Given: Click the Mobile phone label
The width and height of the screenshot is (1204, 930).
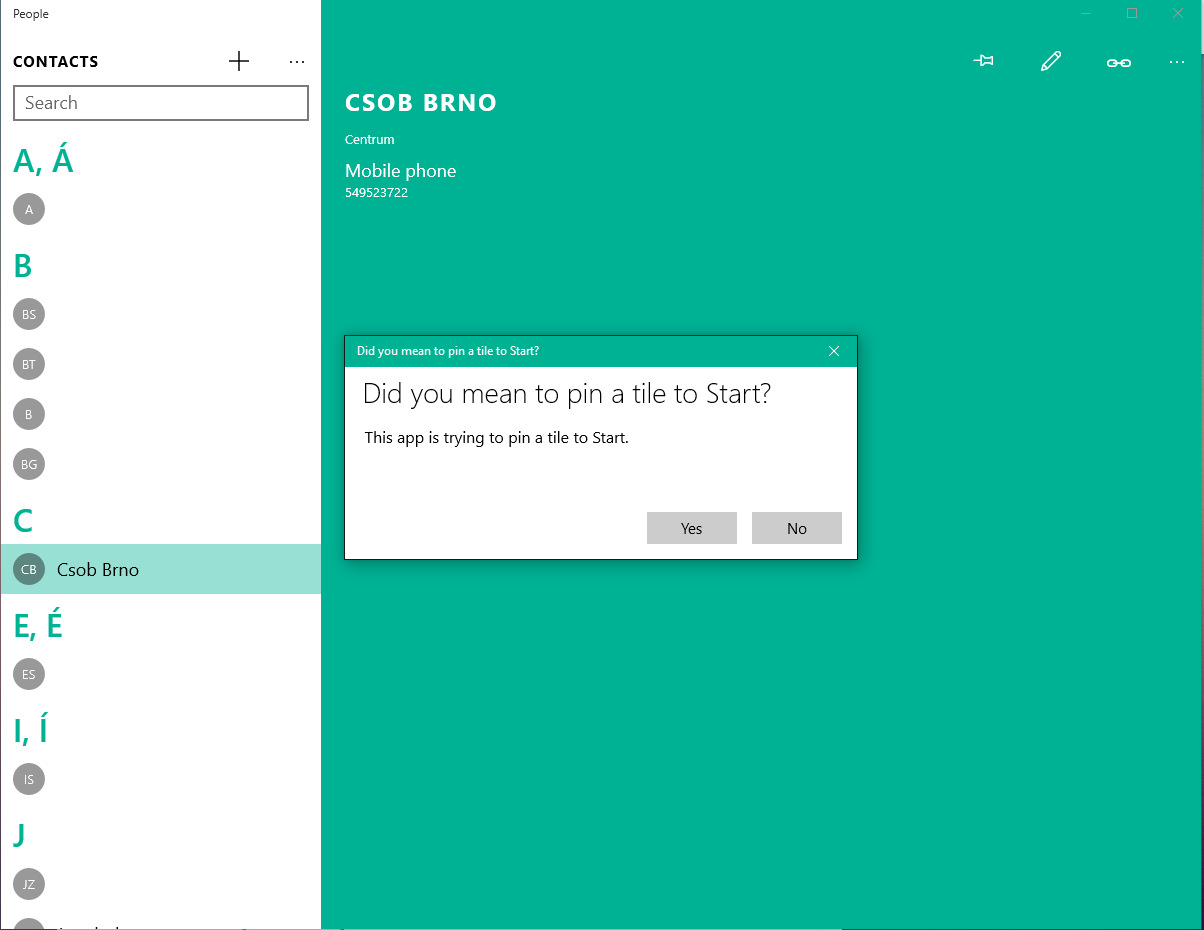Looking at the screenshot, I should click(400, 171).
